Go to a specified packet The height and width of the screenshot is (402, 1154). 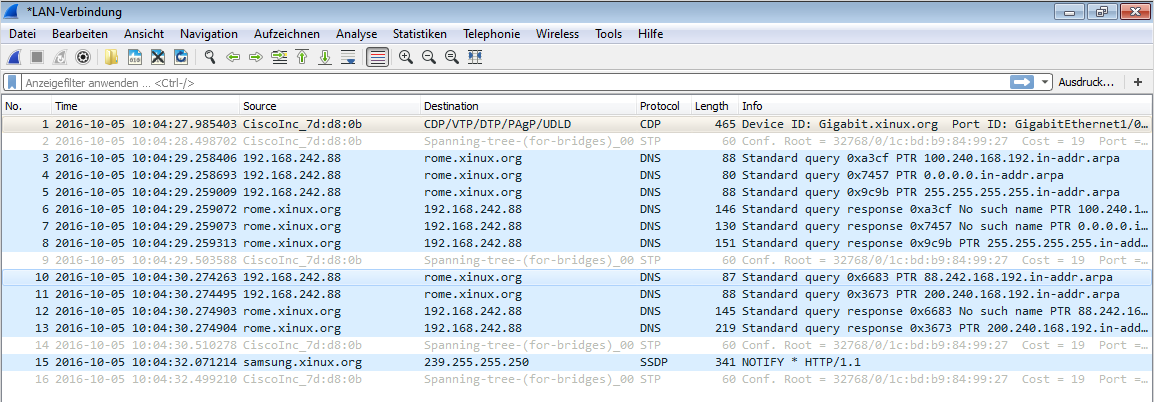[279, 57]
